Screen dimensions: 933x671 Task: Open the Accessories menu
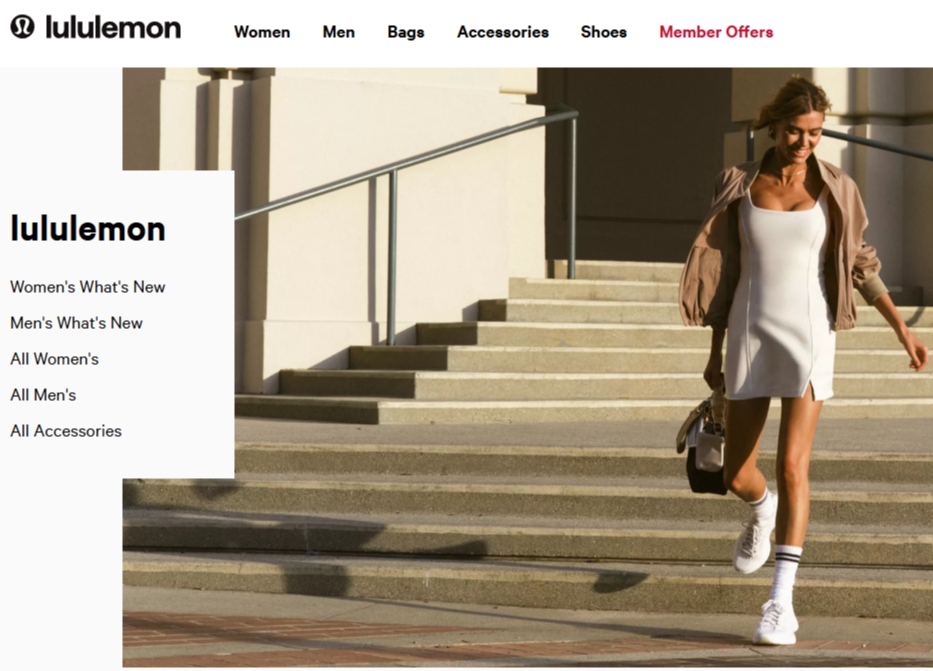(x=503, y=32)
